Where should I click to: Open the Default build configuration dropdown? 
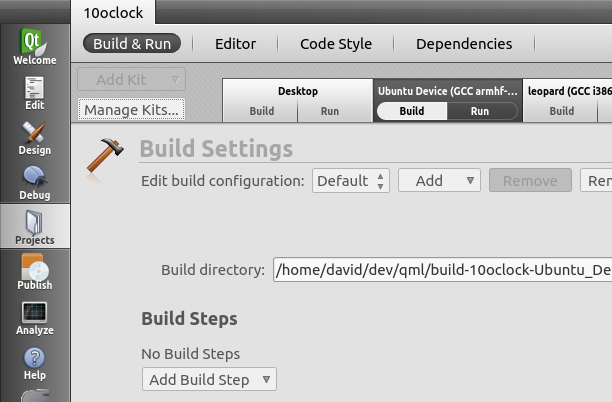coord(350,181)
